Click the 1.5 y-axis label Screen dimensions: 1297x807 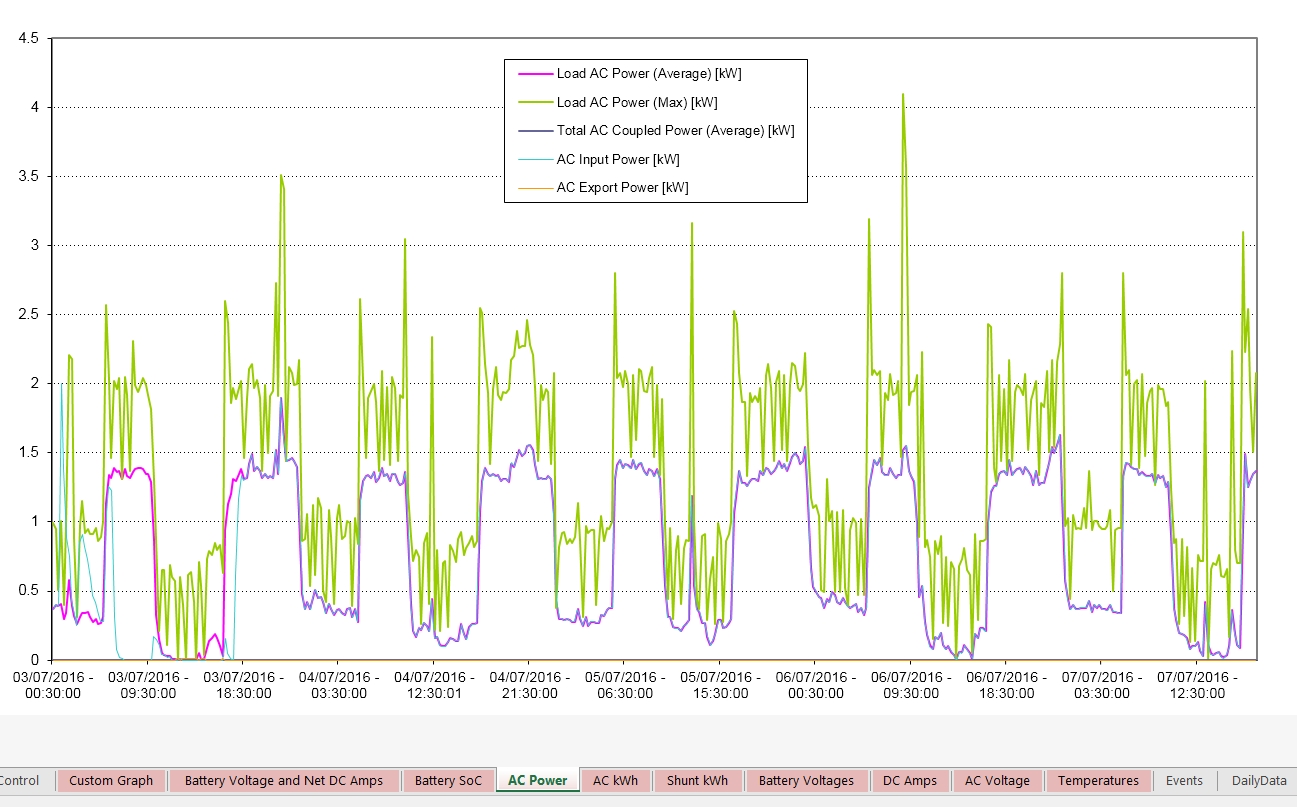[29, 452]
